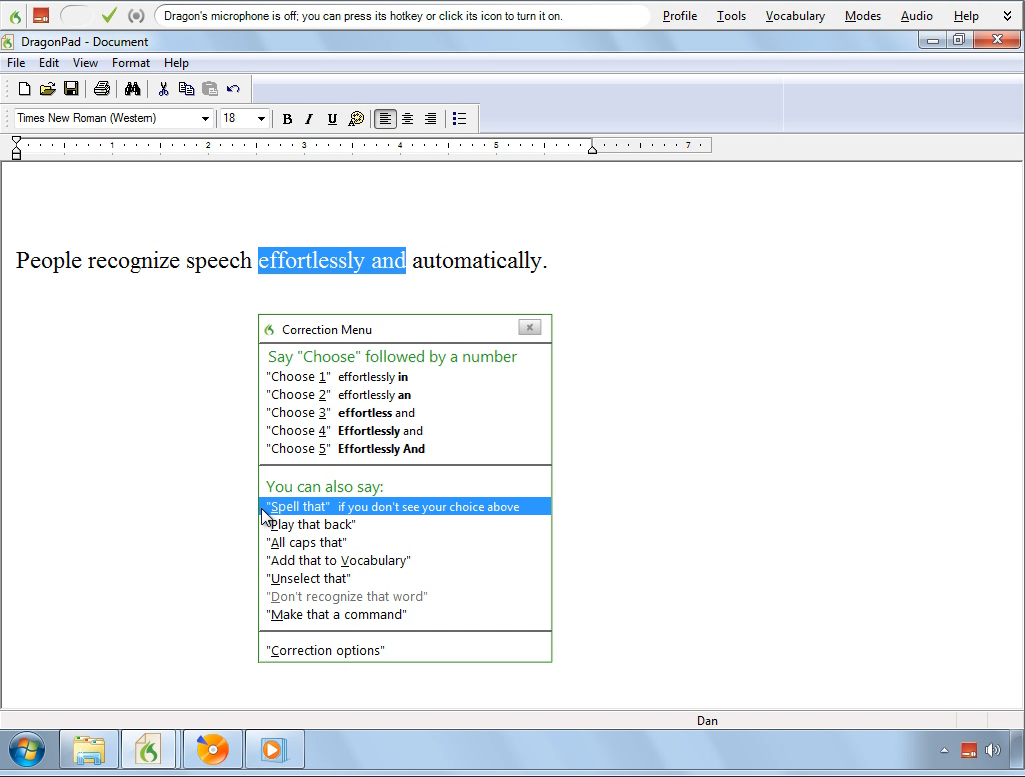
Task: Click the Paste clipboard icon
Action: pyautogui.click(x=210, y=88)
